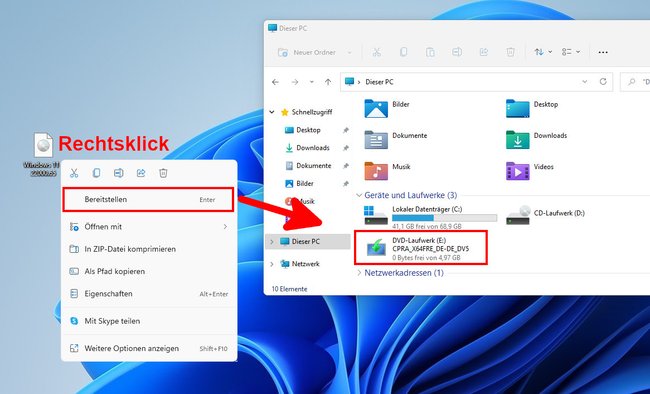
Task: Open Eigenschaften from context menu
Action: pyautogui.click(x=148, y=294)
